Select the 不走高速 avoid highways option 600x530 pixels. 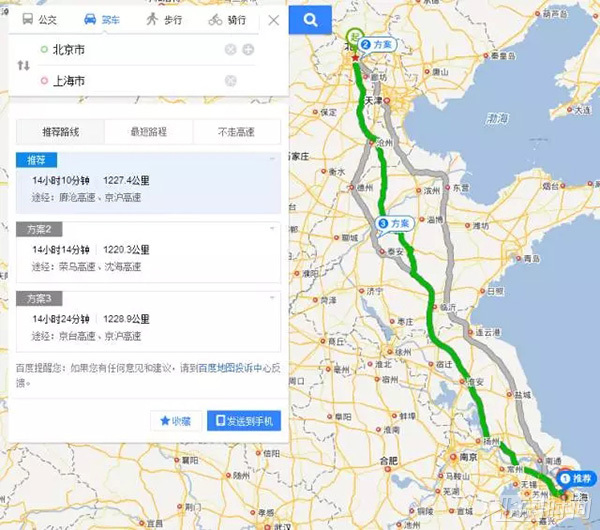point(236,132)
